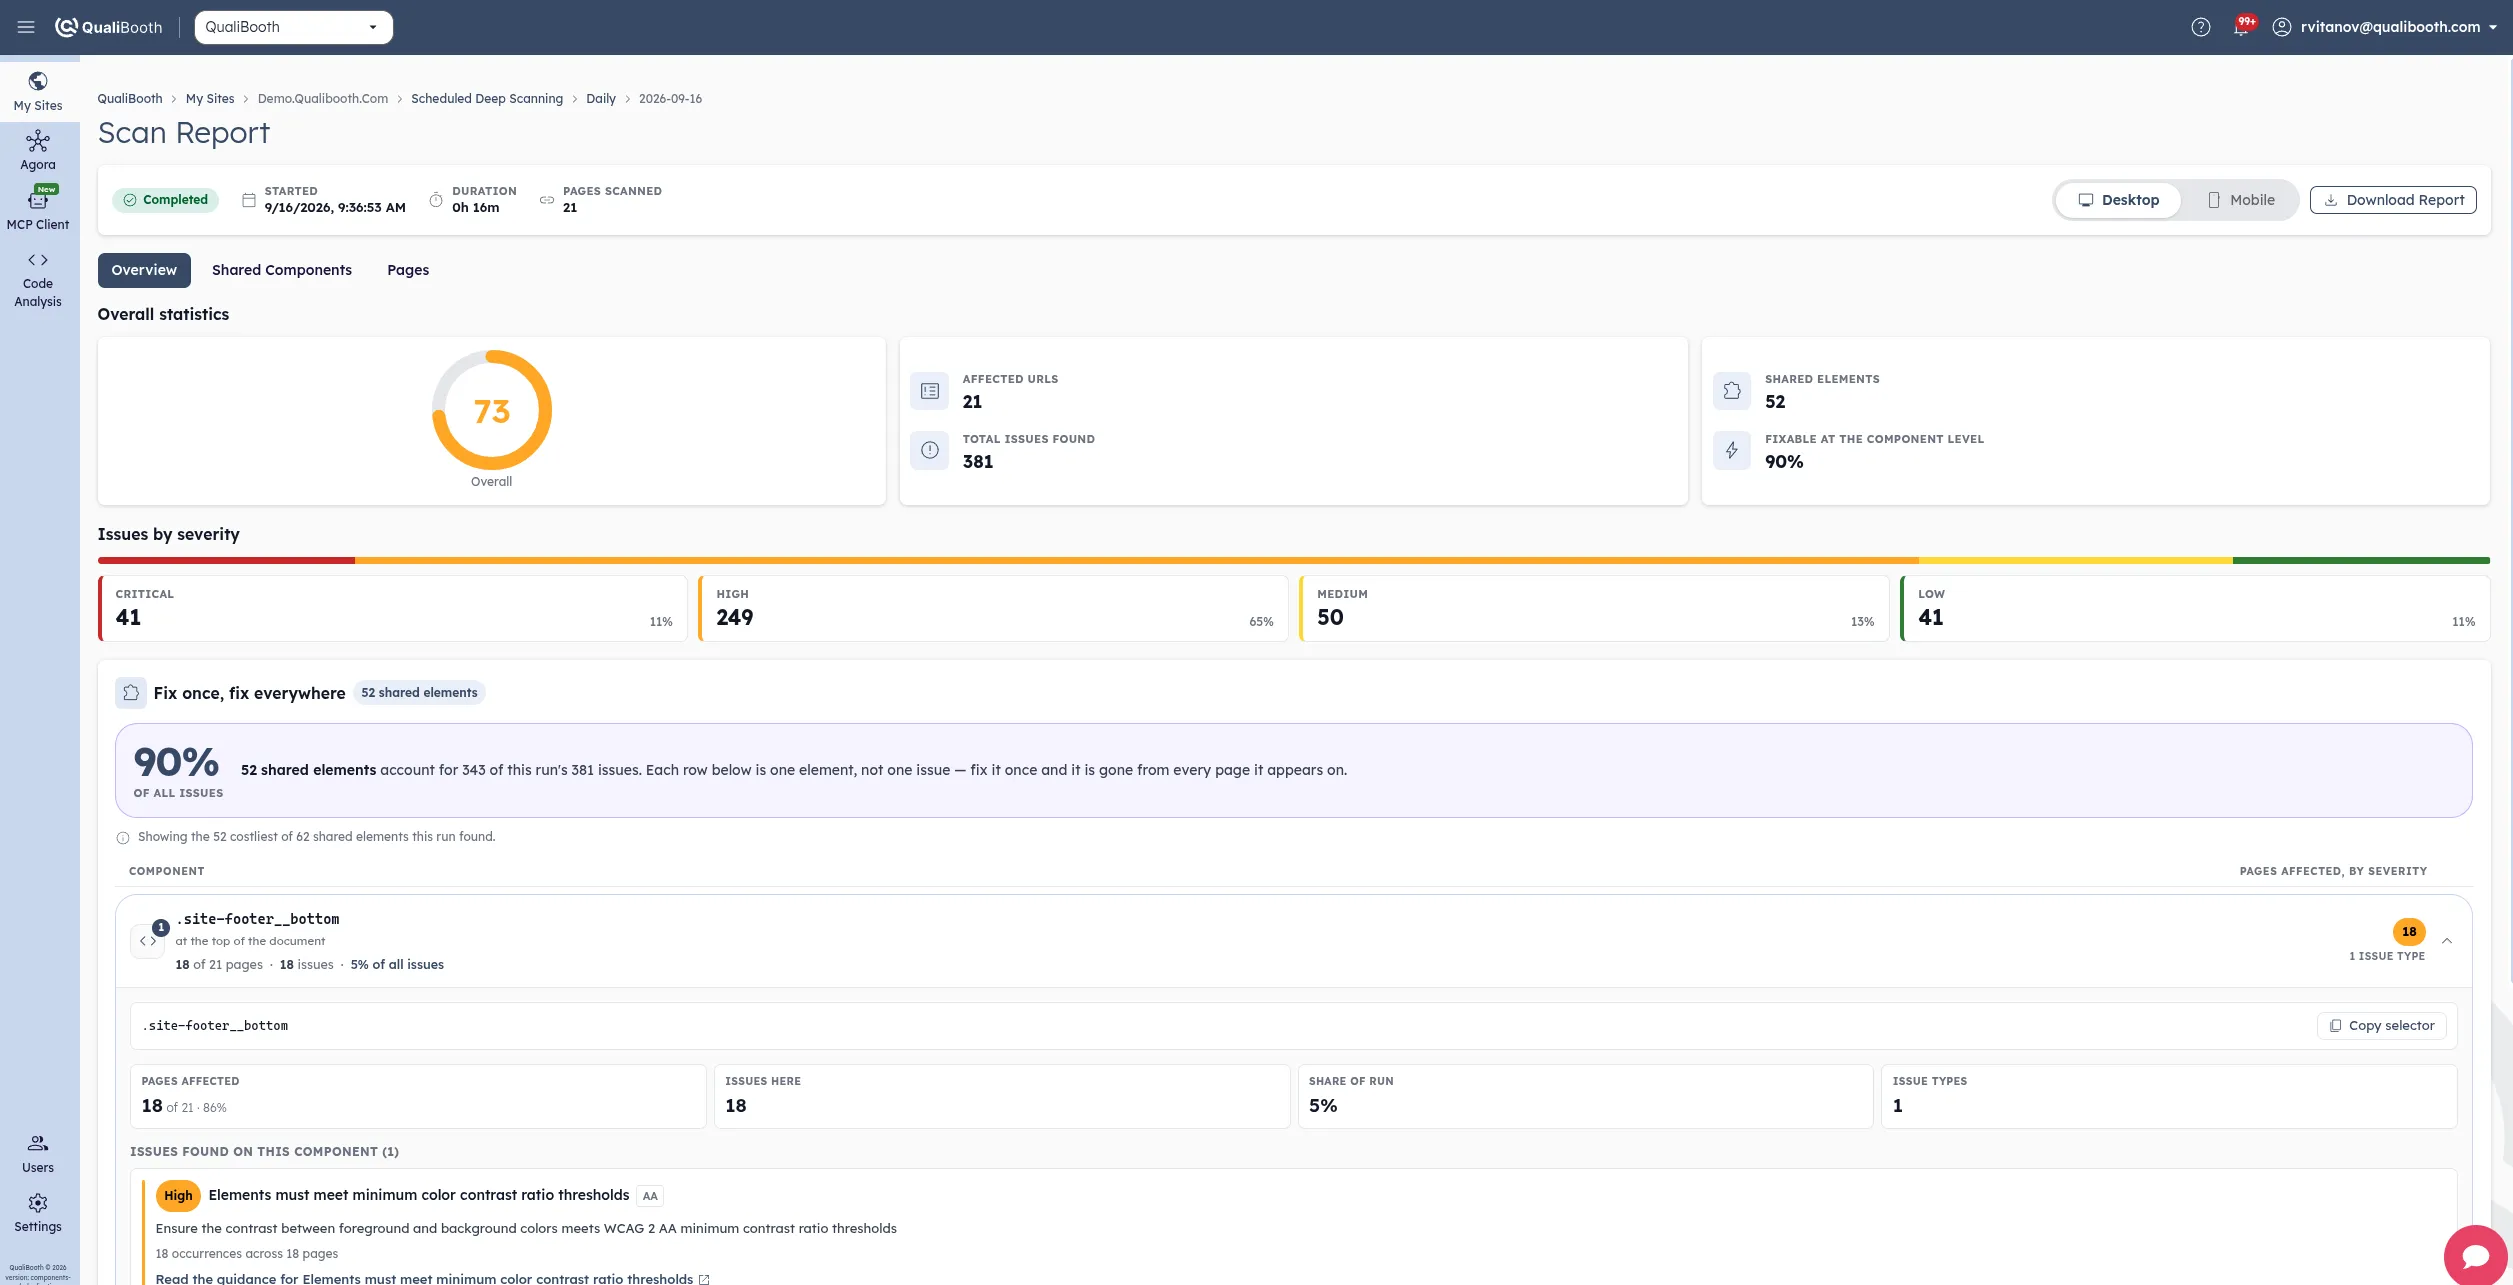Click the 52 shared elements badge
This screenshot has width=2513, height=1285.
419,693
